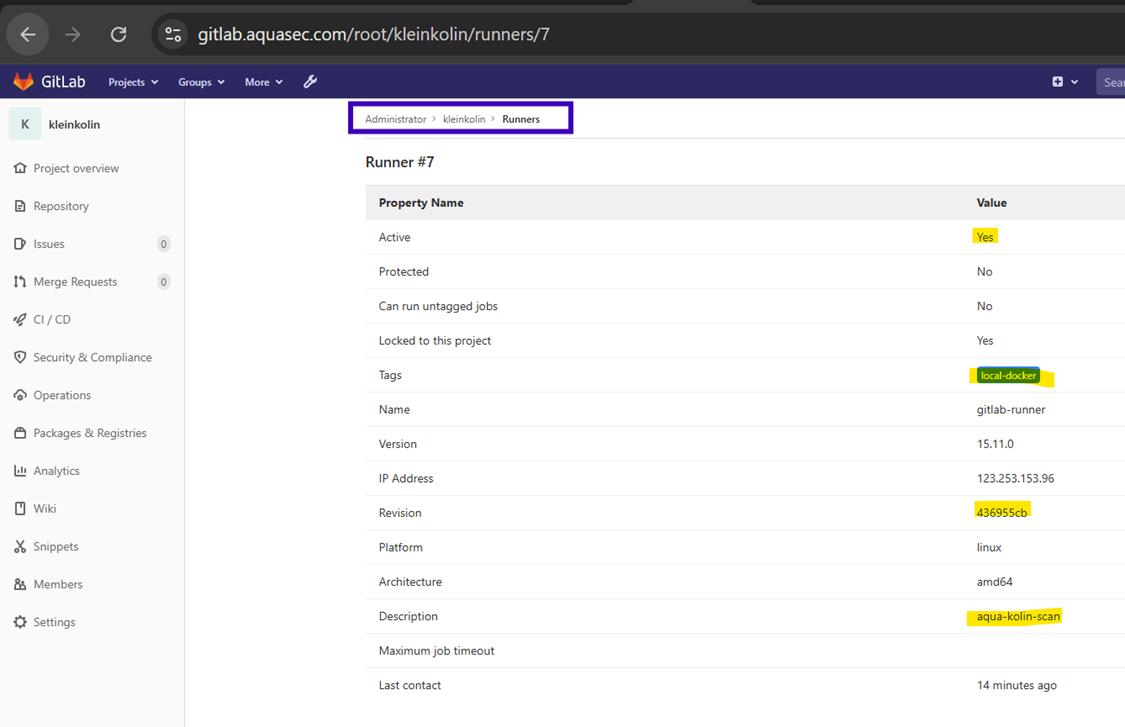The width and height of the screenshot is (1125, 727).
Task: Click the Search field in navbar
Action: (1111, 82)
